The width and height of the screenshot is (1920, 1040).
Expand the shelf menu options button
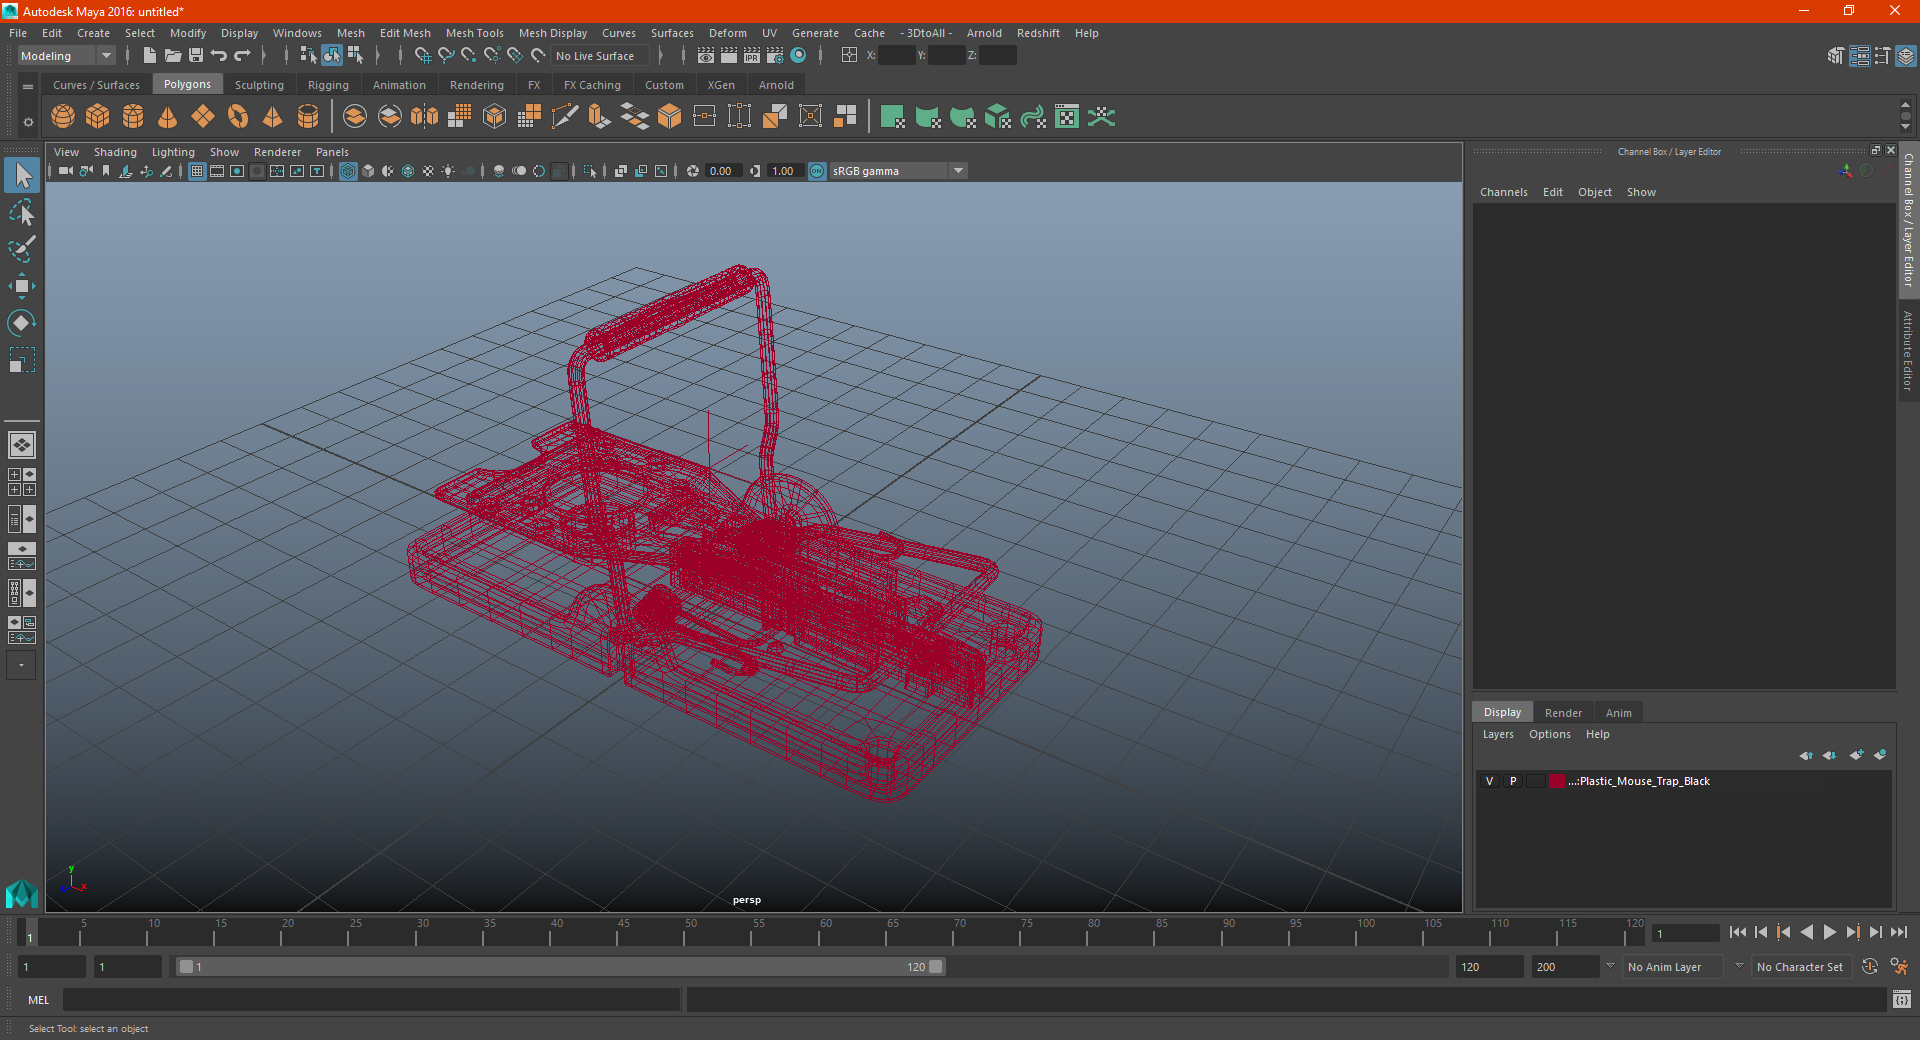coord(28,87)
